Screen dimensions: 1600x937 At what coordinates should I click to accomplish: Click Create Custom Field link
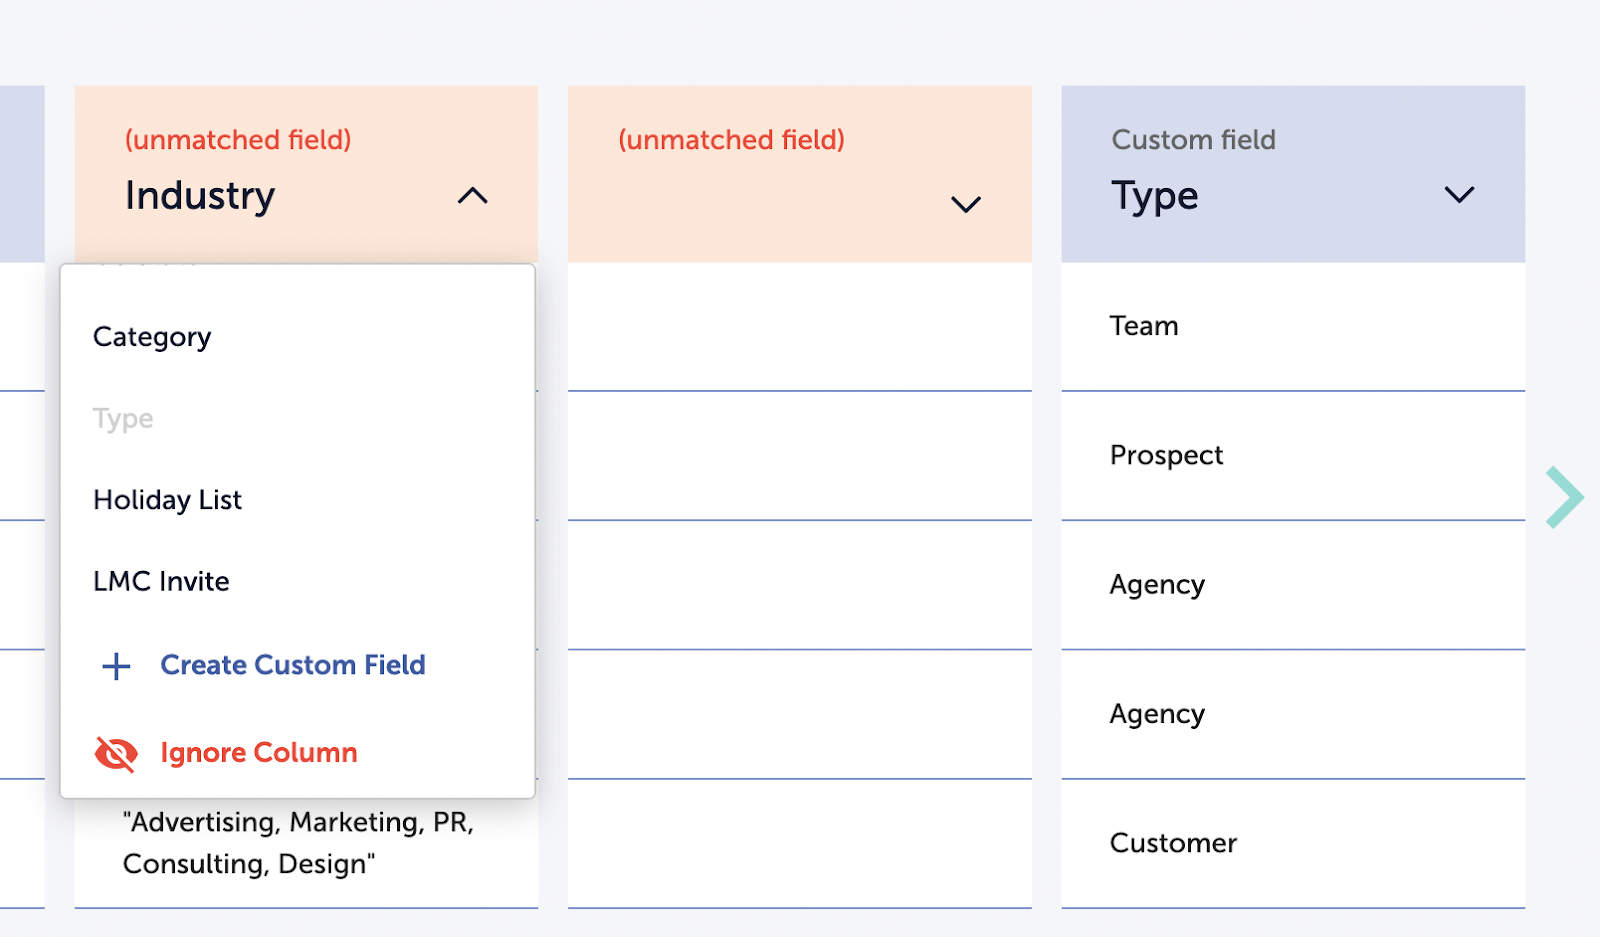[x=293, y=665]
